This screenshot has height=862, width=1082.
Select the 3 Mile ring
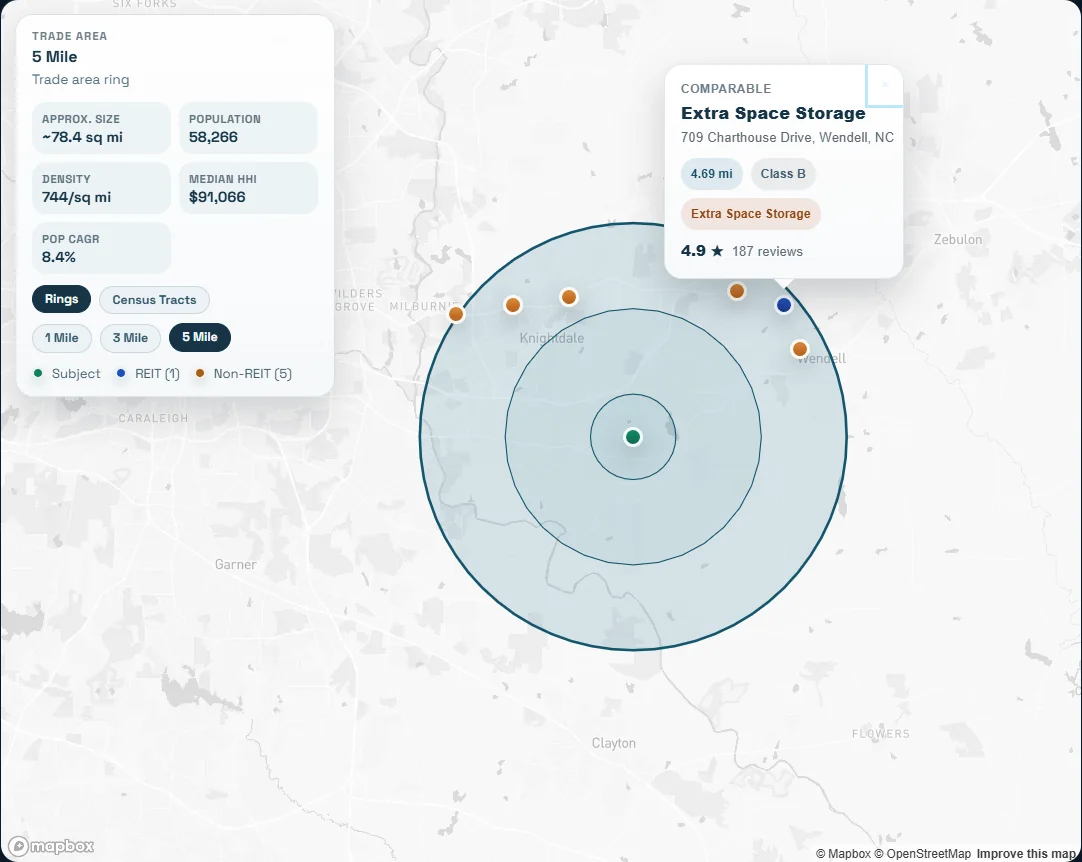(x=130, y=337)
